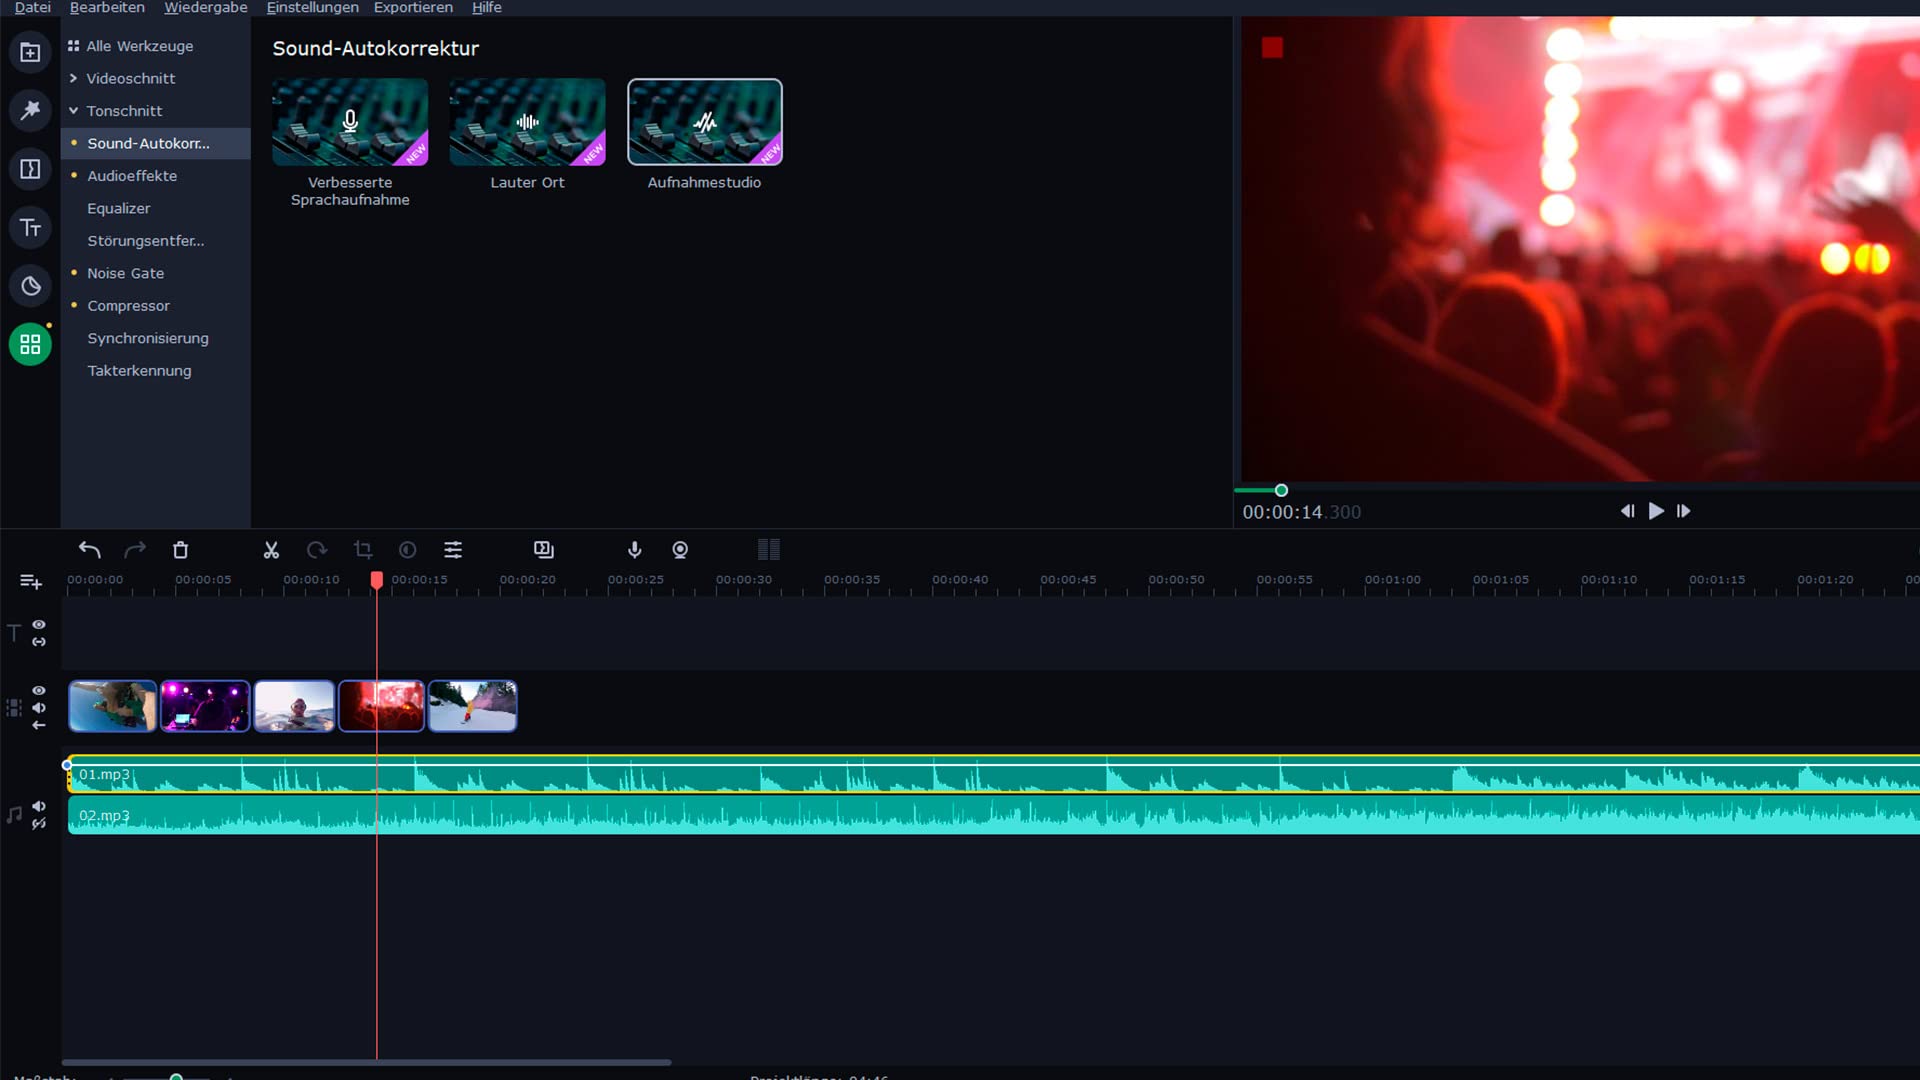Select the 02.mp3 audio clip
The width and height of the screenshot is (1920, 1080).
[993, 815]
